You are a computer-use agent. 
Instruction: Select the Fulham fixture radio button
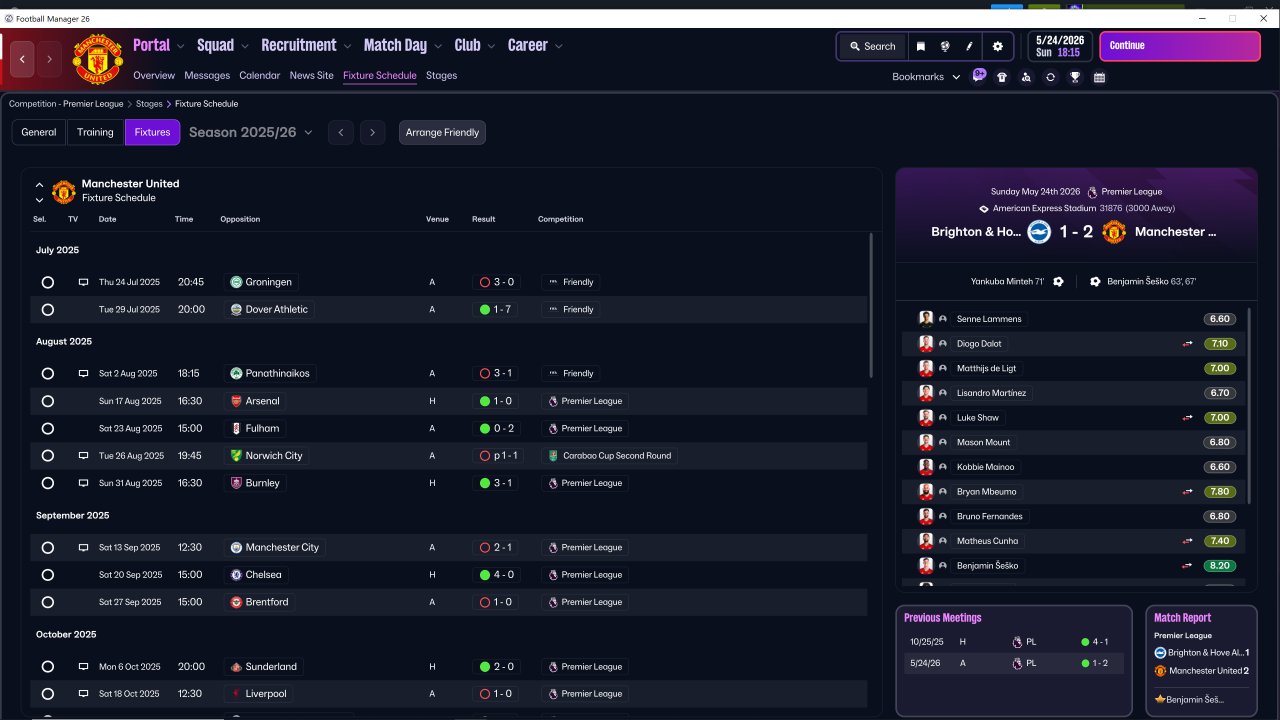pyautogui.click(x=47, y=428)
